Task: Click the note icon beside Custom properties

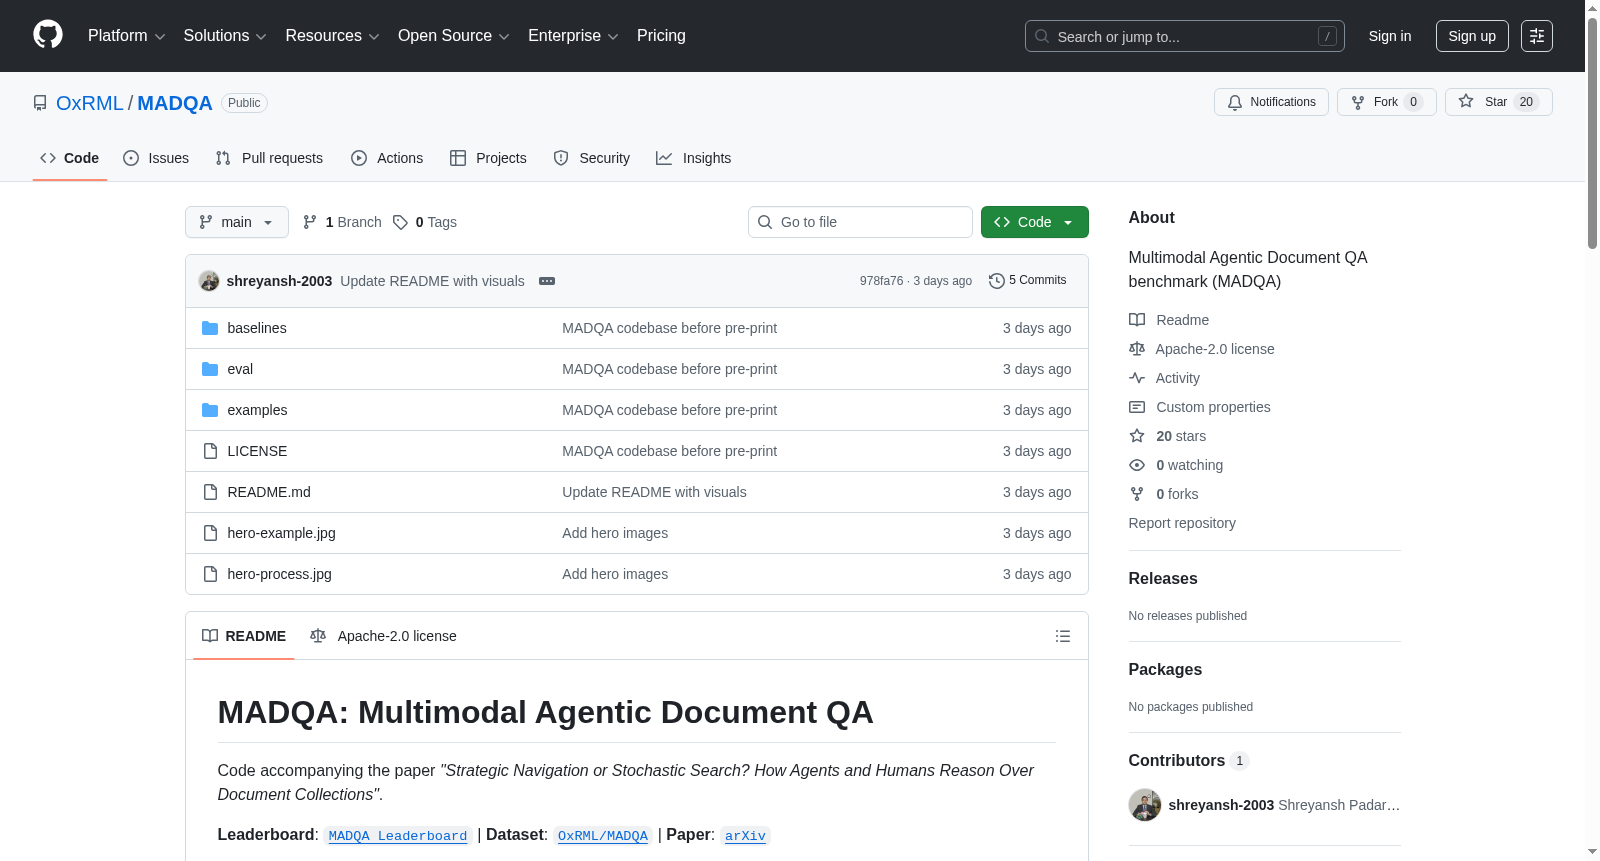Action: [x=1137, y=407]
